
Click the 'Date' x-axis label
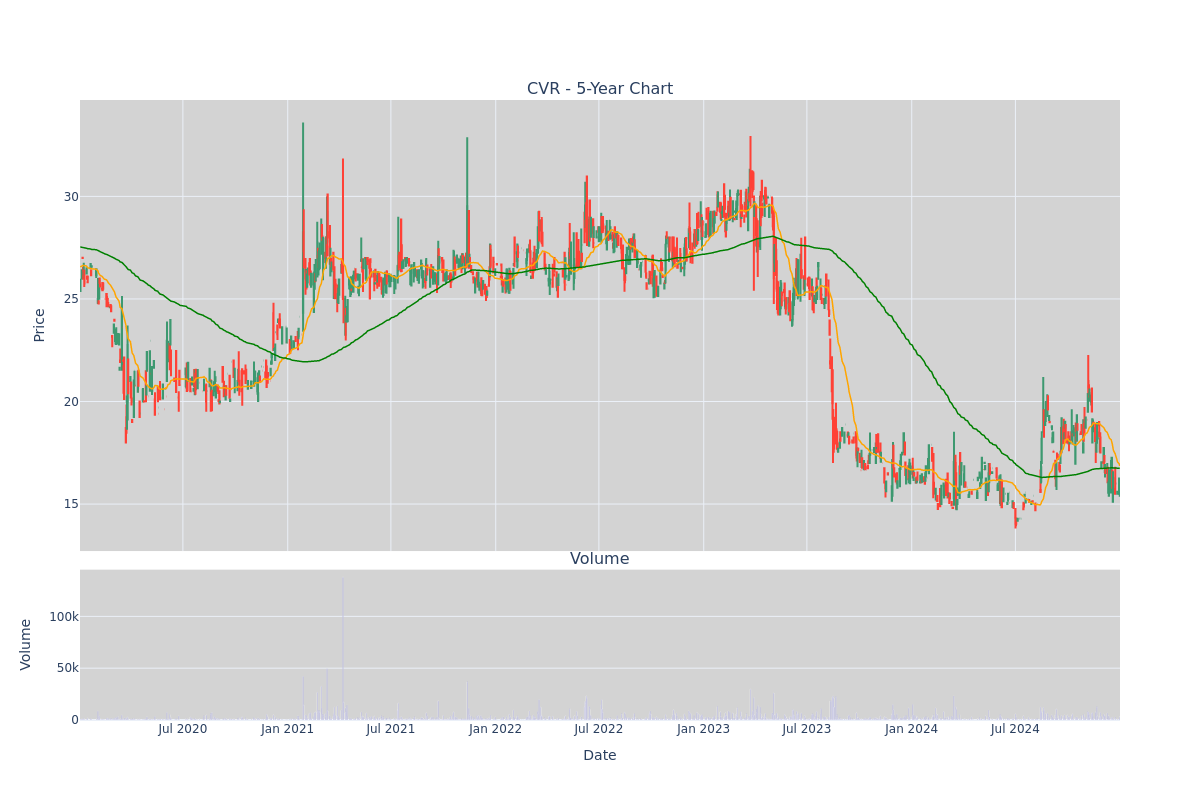coord(600,756)
